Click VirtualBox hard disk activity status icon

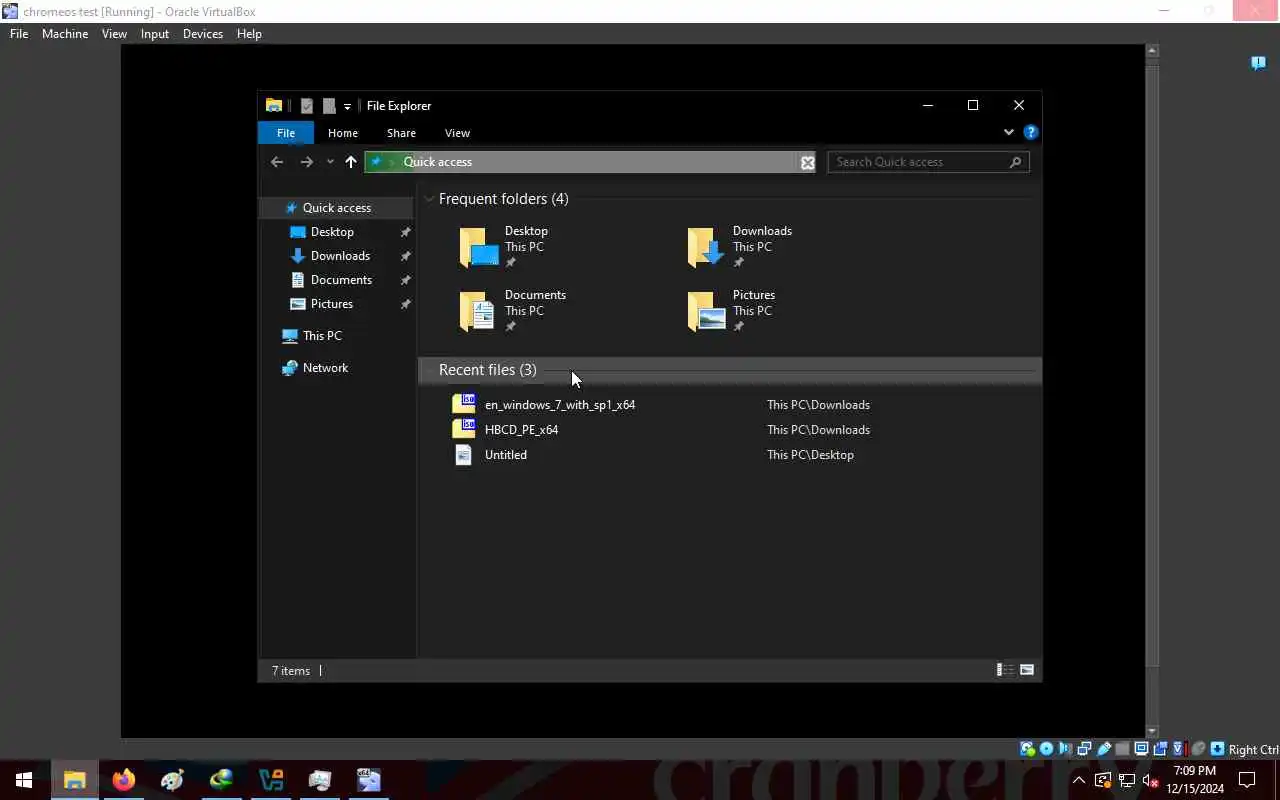[1027, 749]
